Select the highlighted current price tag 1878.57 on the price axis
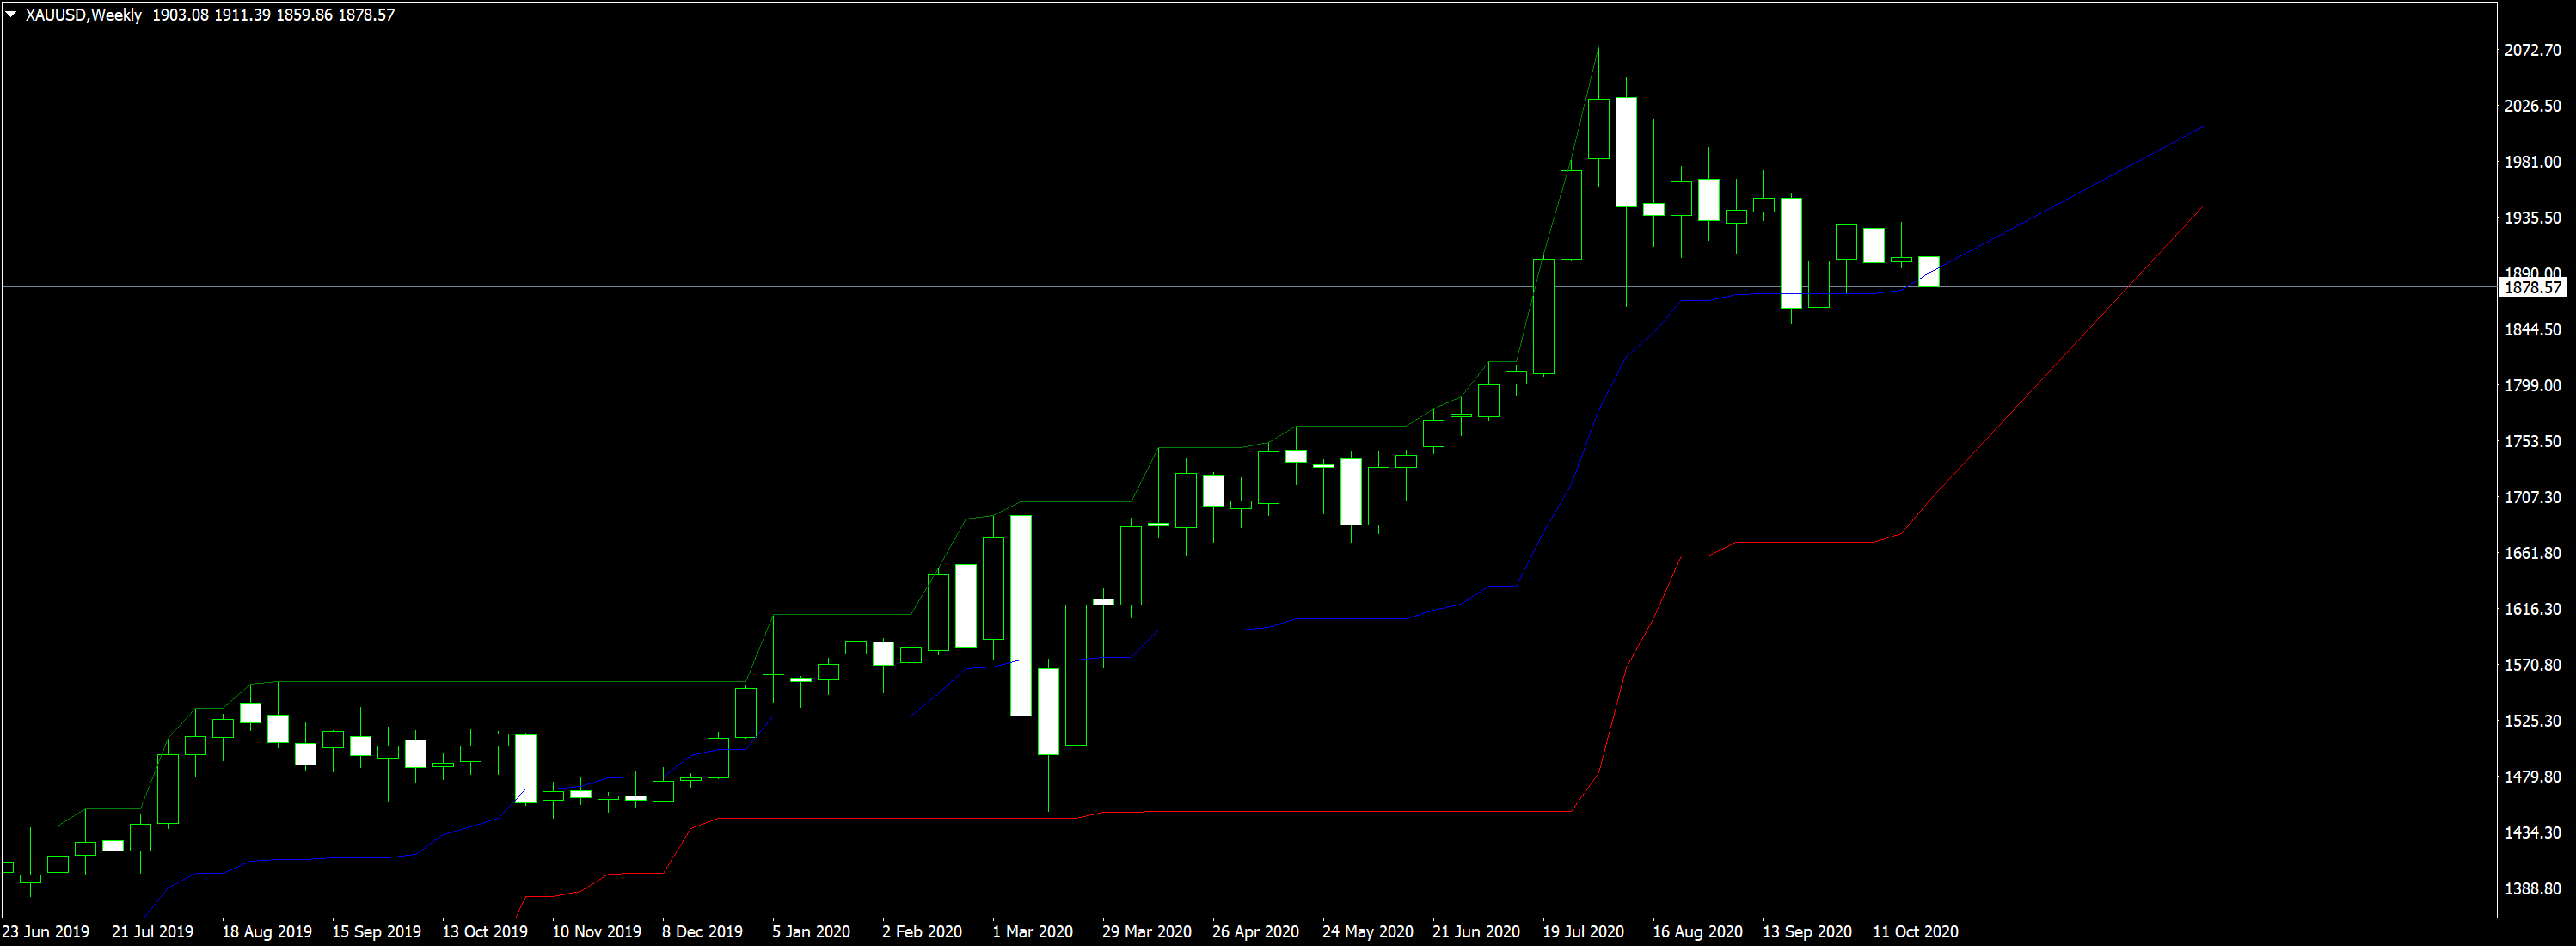This screenshot has height=946, width=2576. click(2533, 288)
